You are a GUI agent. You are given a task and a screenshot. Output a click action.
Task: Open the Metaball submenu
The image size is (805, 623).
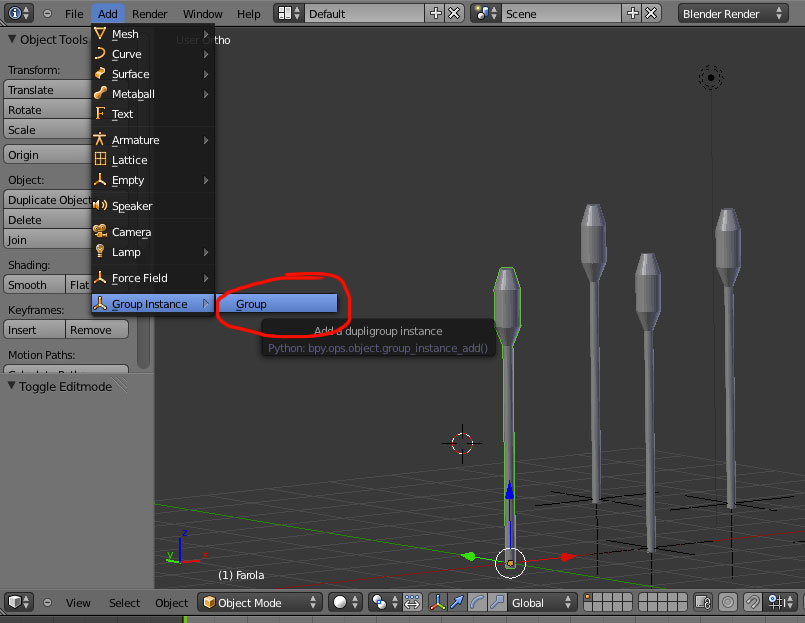152,94
